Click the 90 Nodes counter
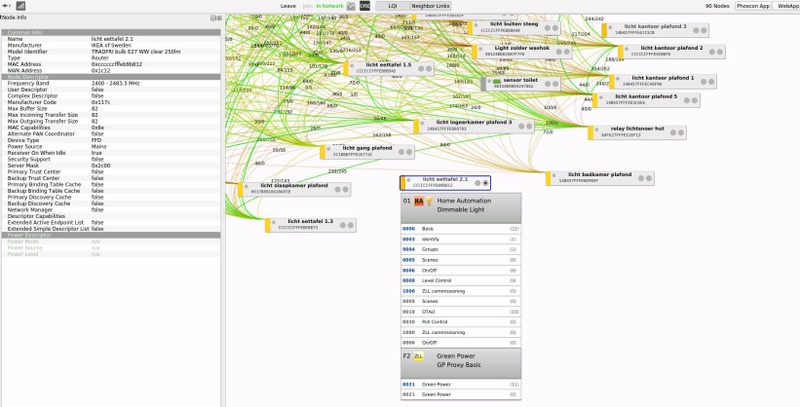 (x=719, y=6)
